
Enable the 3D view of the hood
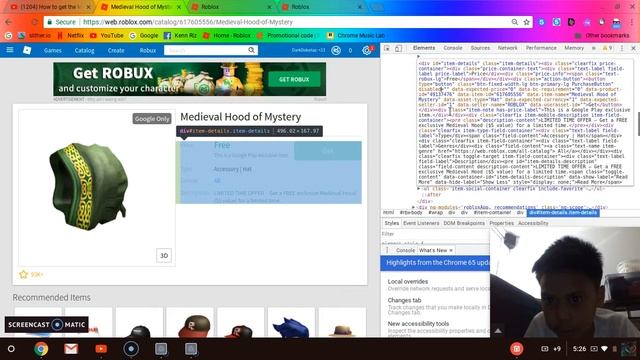[164, 256]
